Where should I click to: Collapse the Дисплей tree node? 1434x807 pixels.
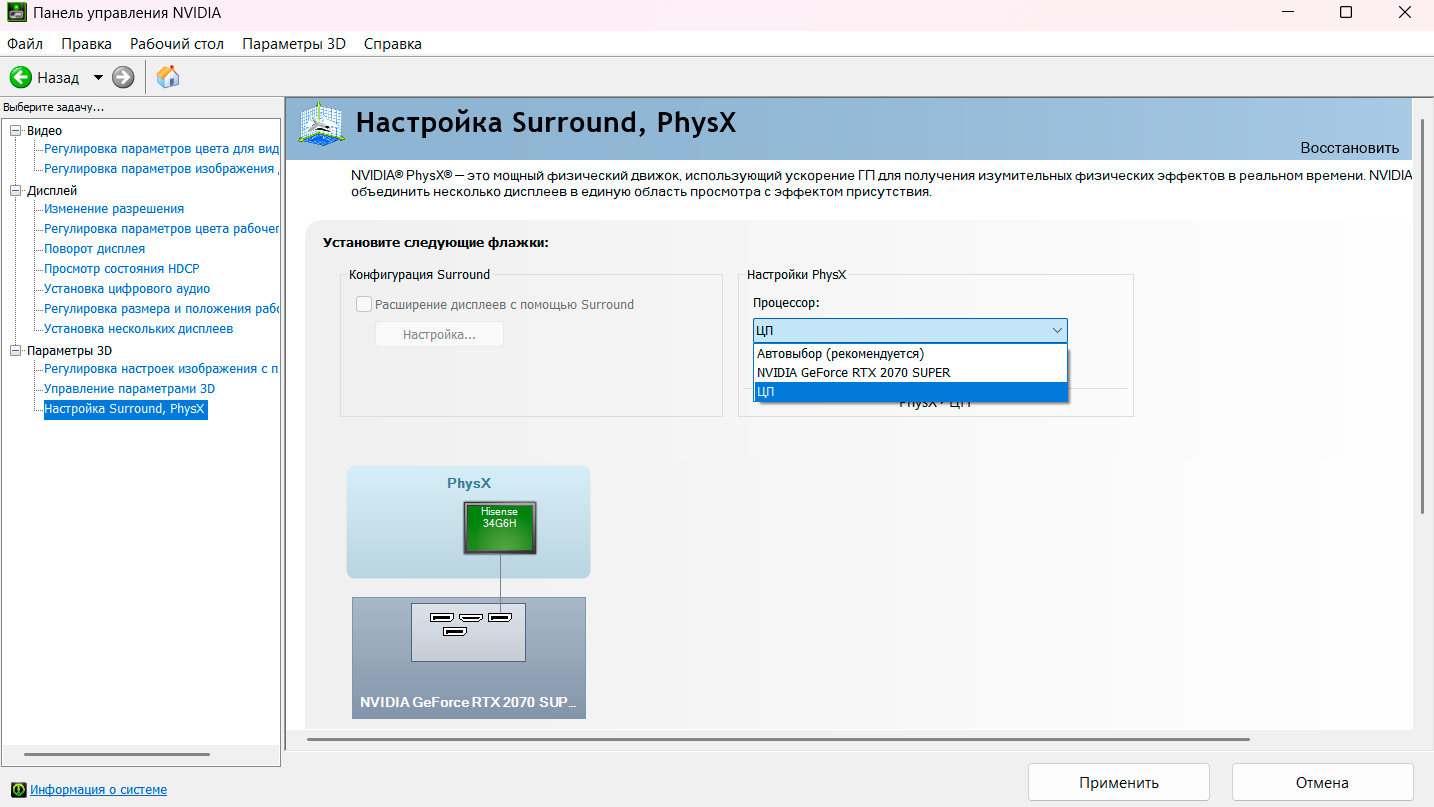point(15,191)
